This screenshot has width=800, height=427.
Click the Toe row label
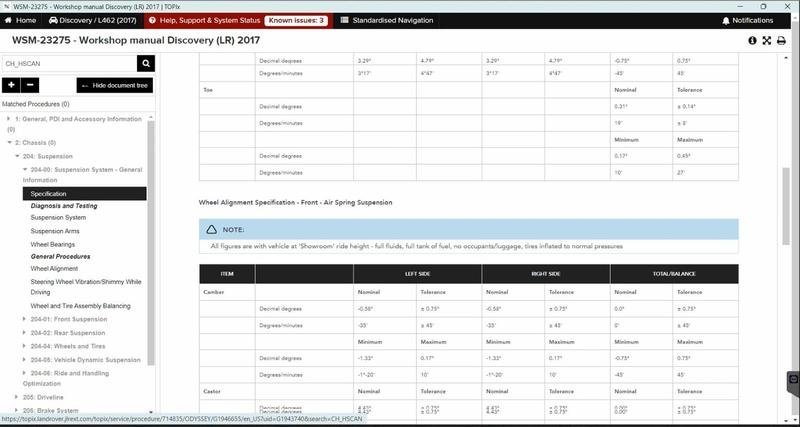[x=208, y=90]
